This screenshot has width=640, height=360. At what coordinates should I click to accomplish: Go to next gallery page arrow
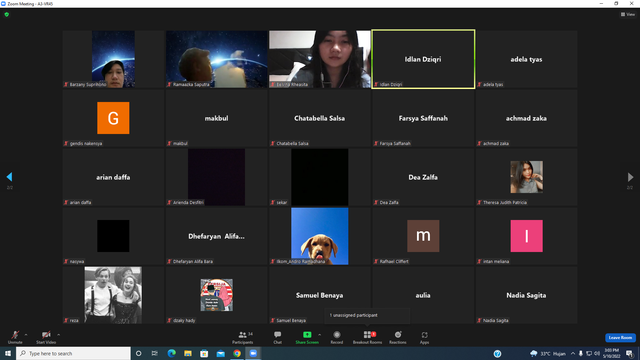(x=630, y=177)
